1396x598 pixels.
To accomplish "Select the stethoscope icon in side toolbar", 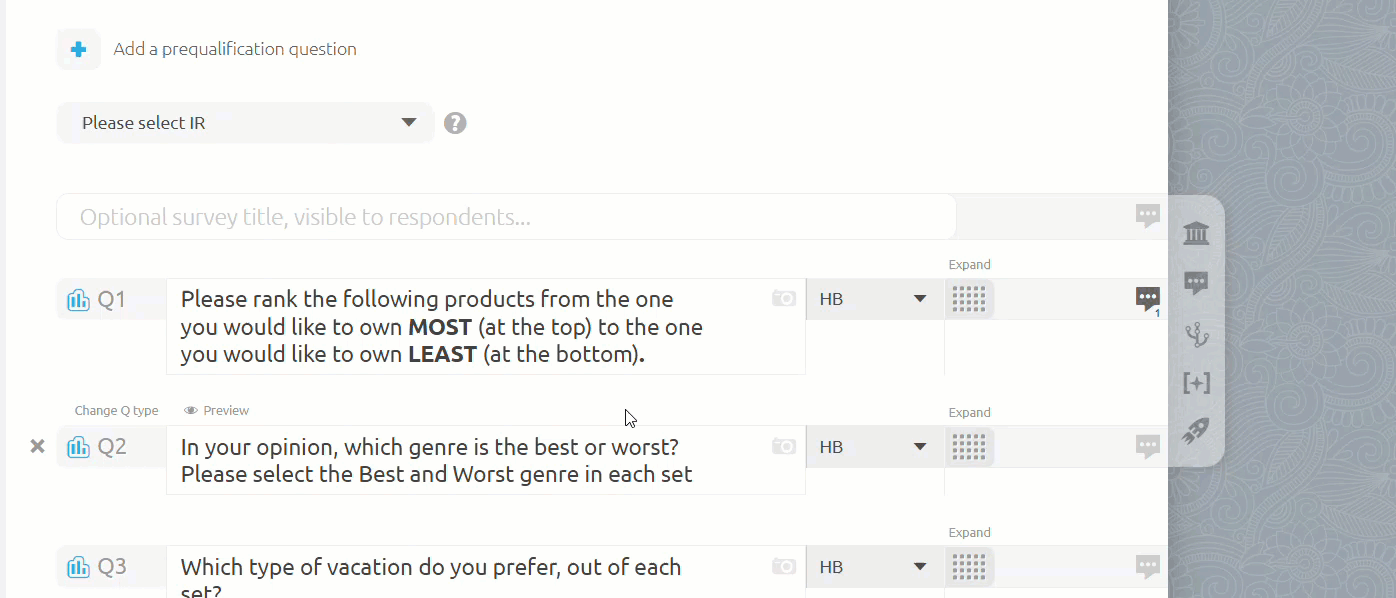I will 1196,334.
